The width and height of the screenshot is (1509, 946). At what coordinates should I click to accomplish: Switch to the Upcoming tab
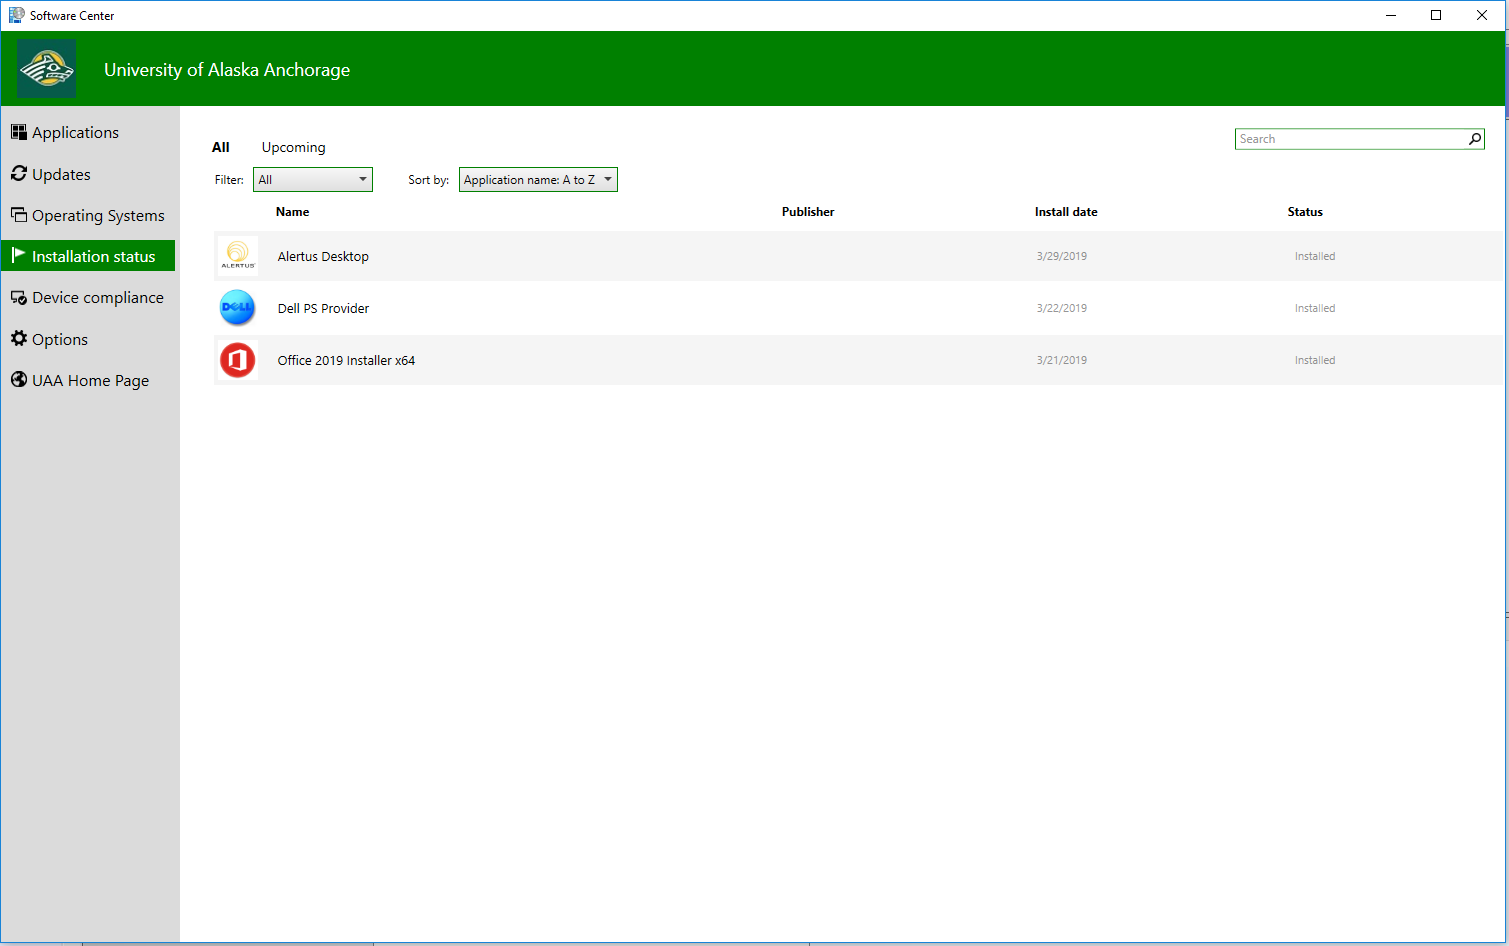293,147
